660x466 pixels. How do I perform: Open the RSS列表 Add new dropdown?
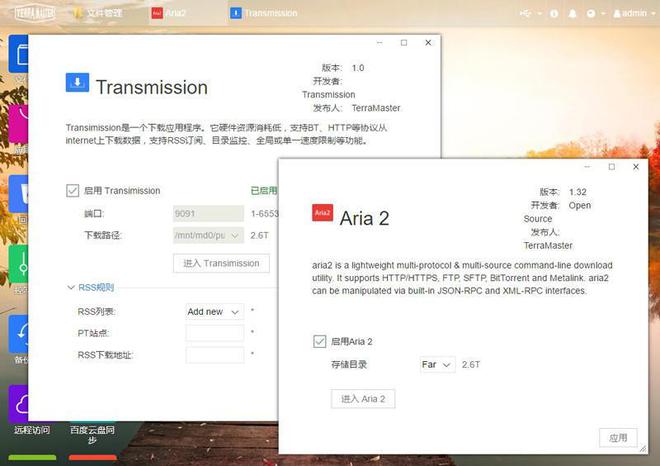(214, 312)
